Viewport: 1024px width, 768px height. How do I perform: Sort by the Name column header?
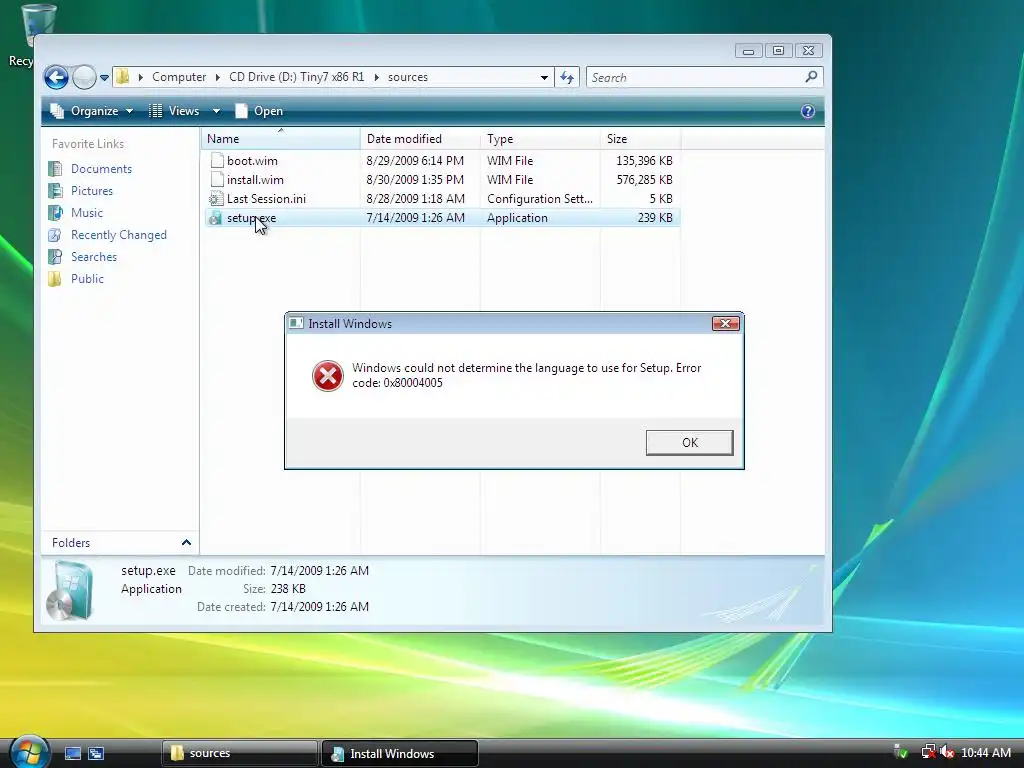(x=280, y=138)
